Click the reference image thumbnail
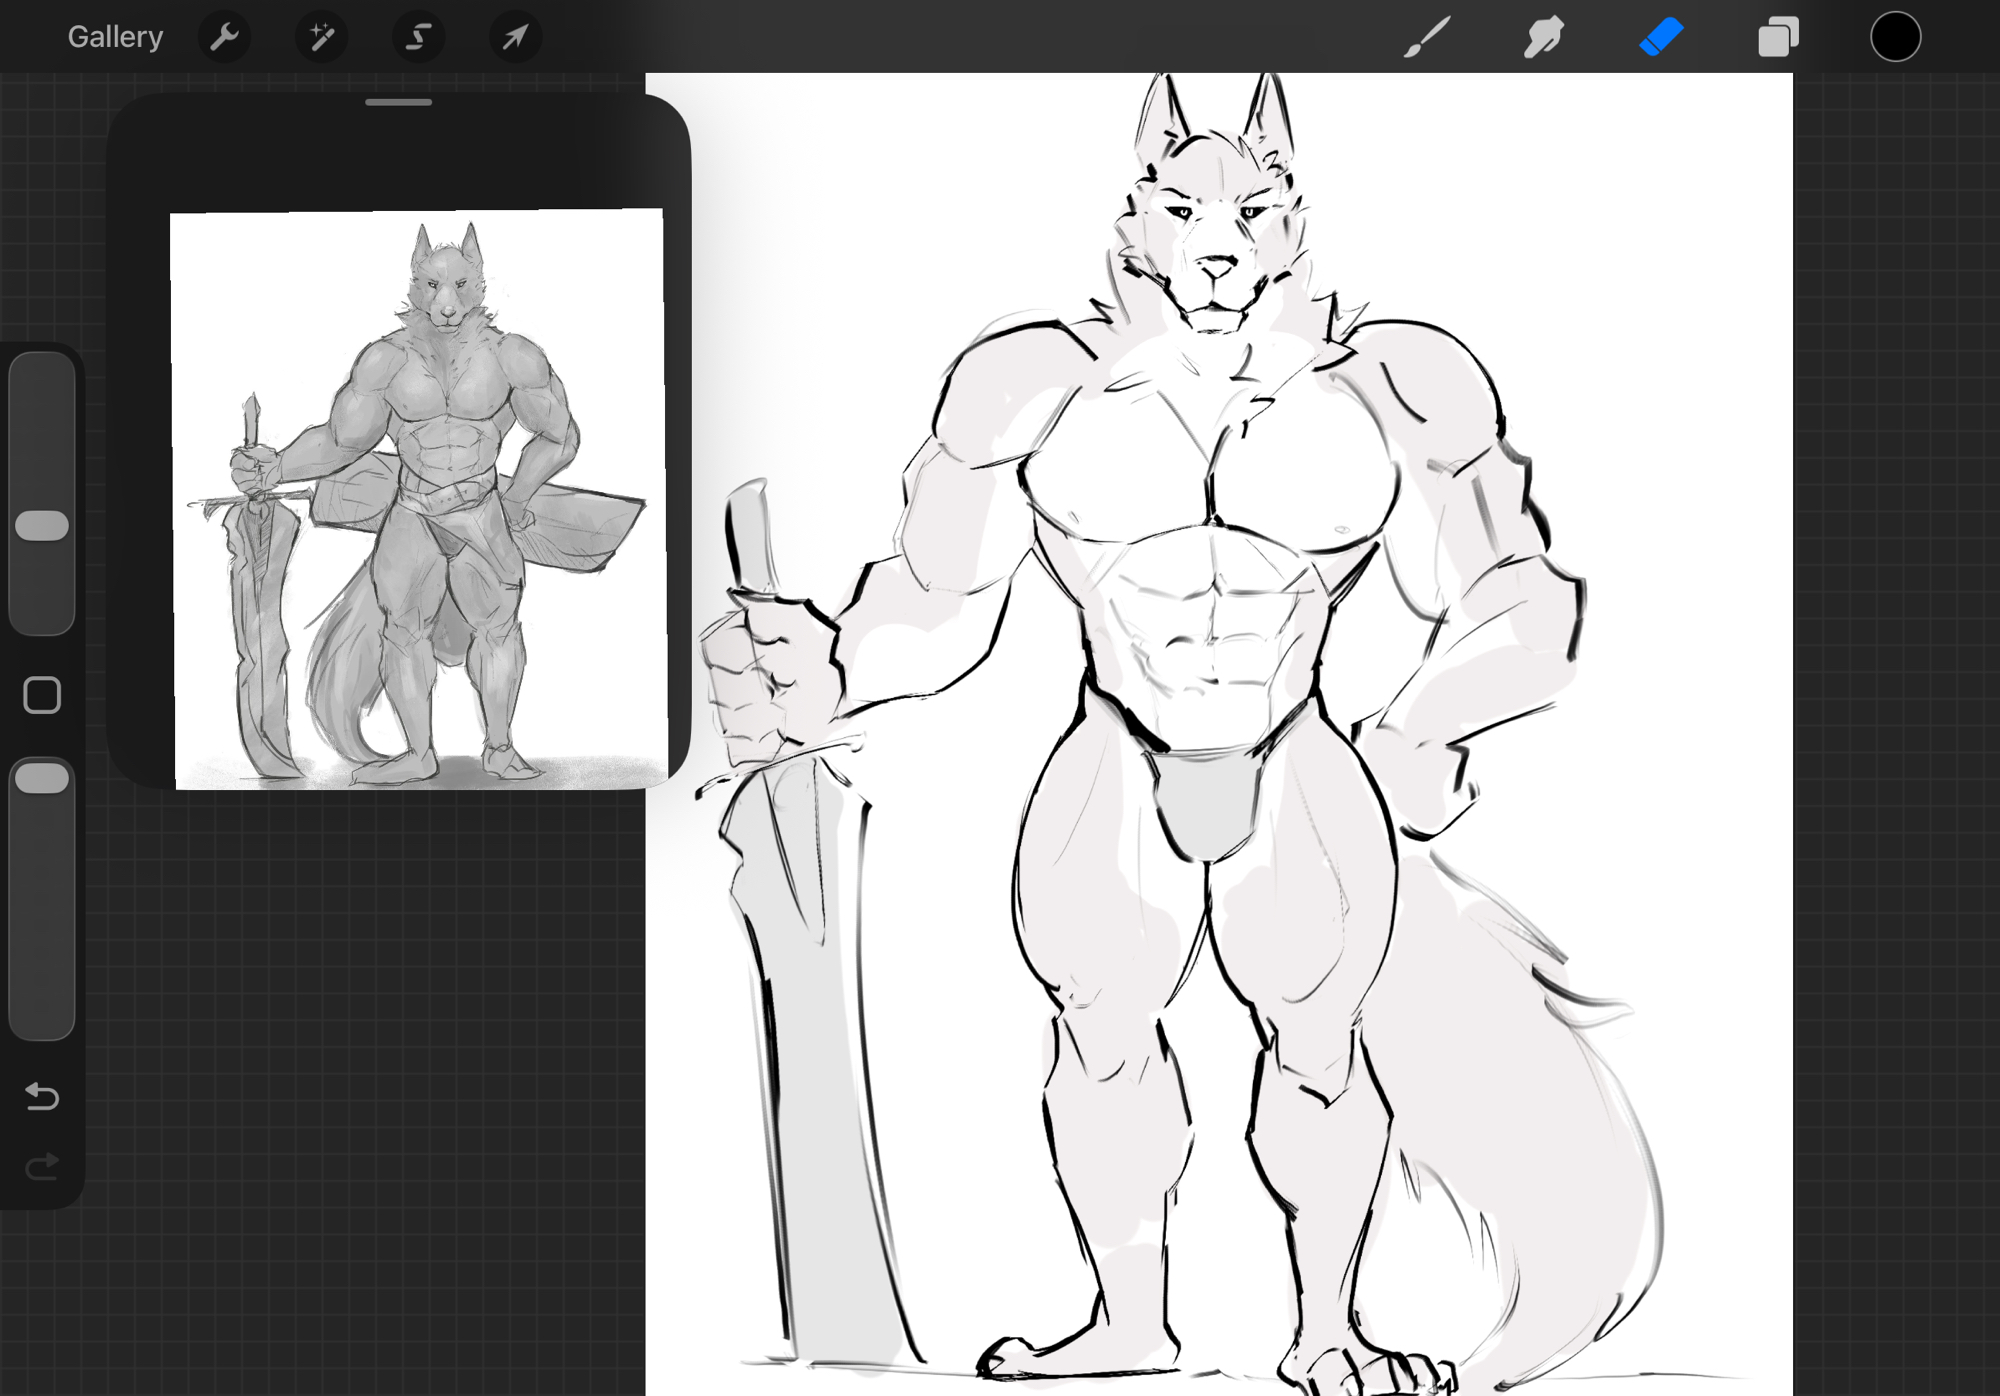The height and width of the screenshot is (1396, 2000). (x=420, y=500)
